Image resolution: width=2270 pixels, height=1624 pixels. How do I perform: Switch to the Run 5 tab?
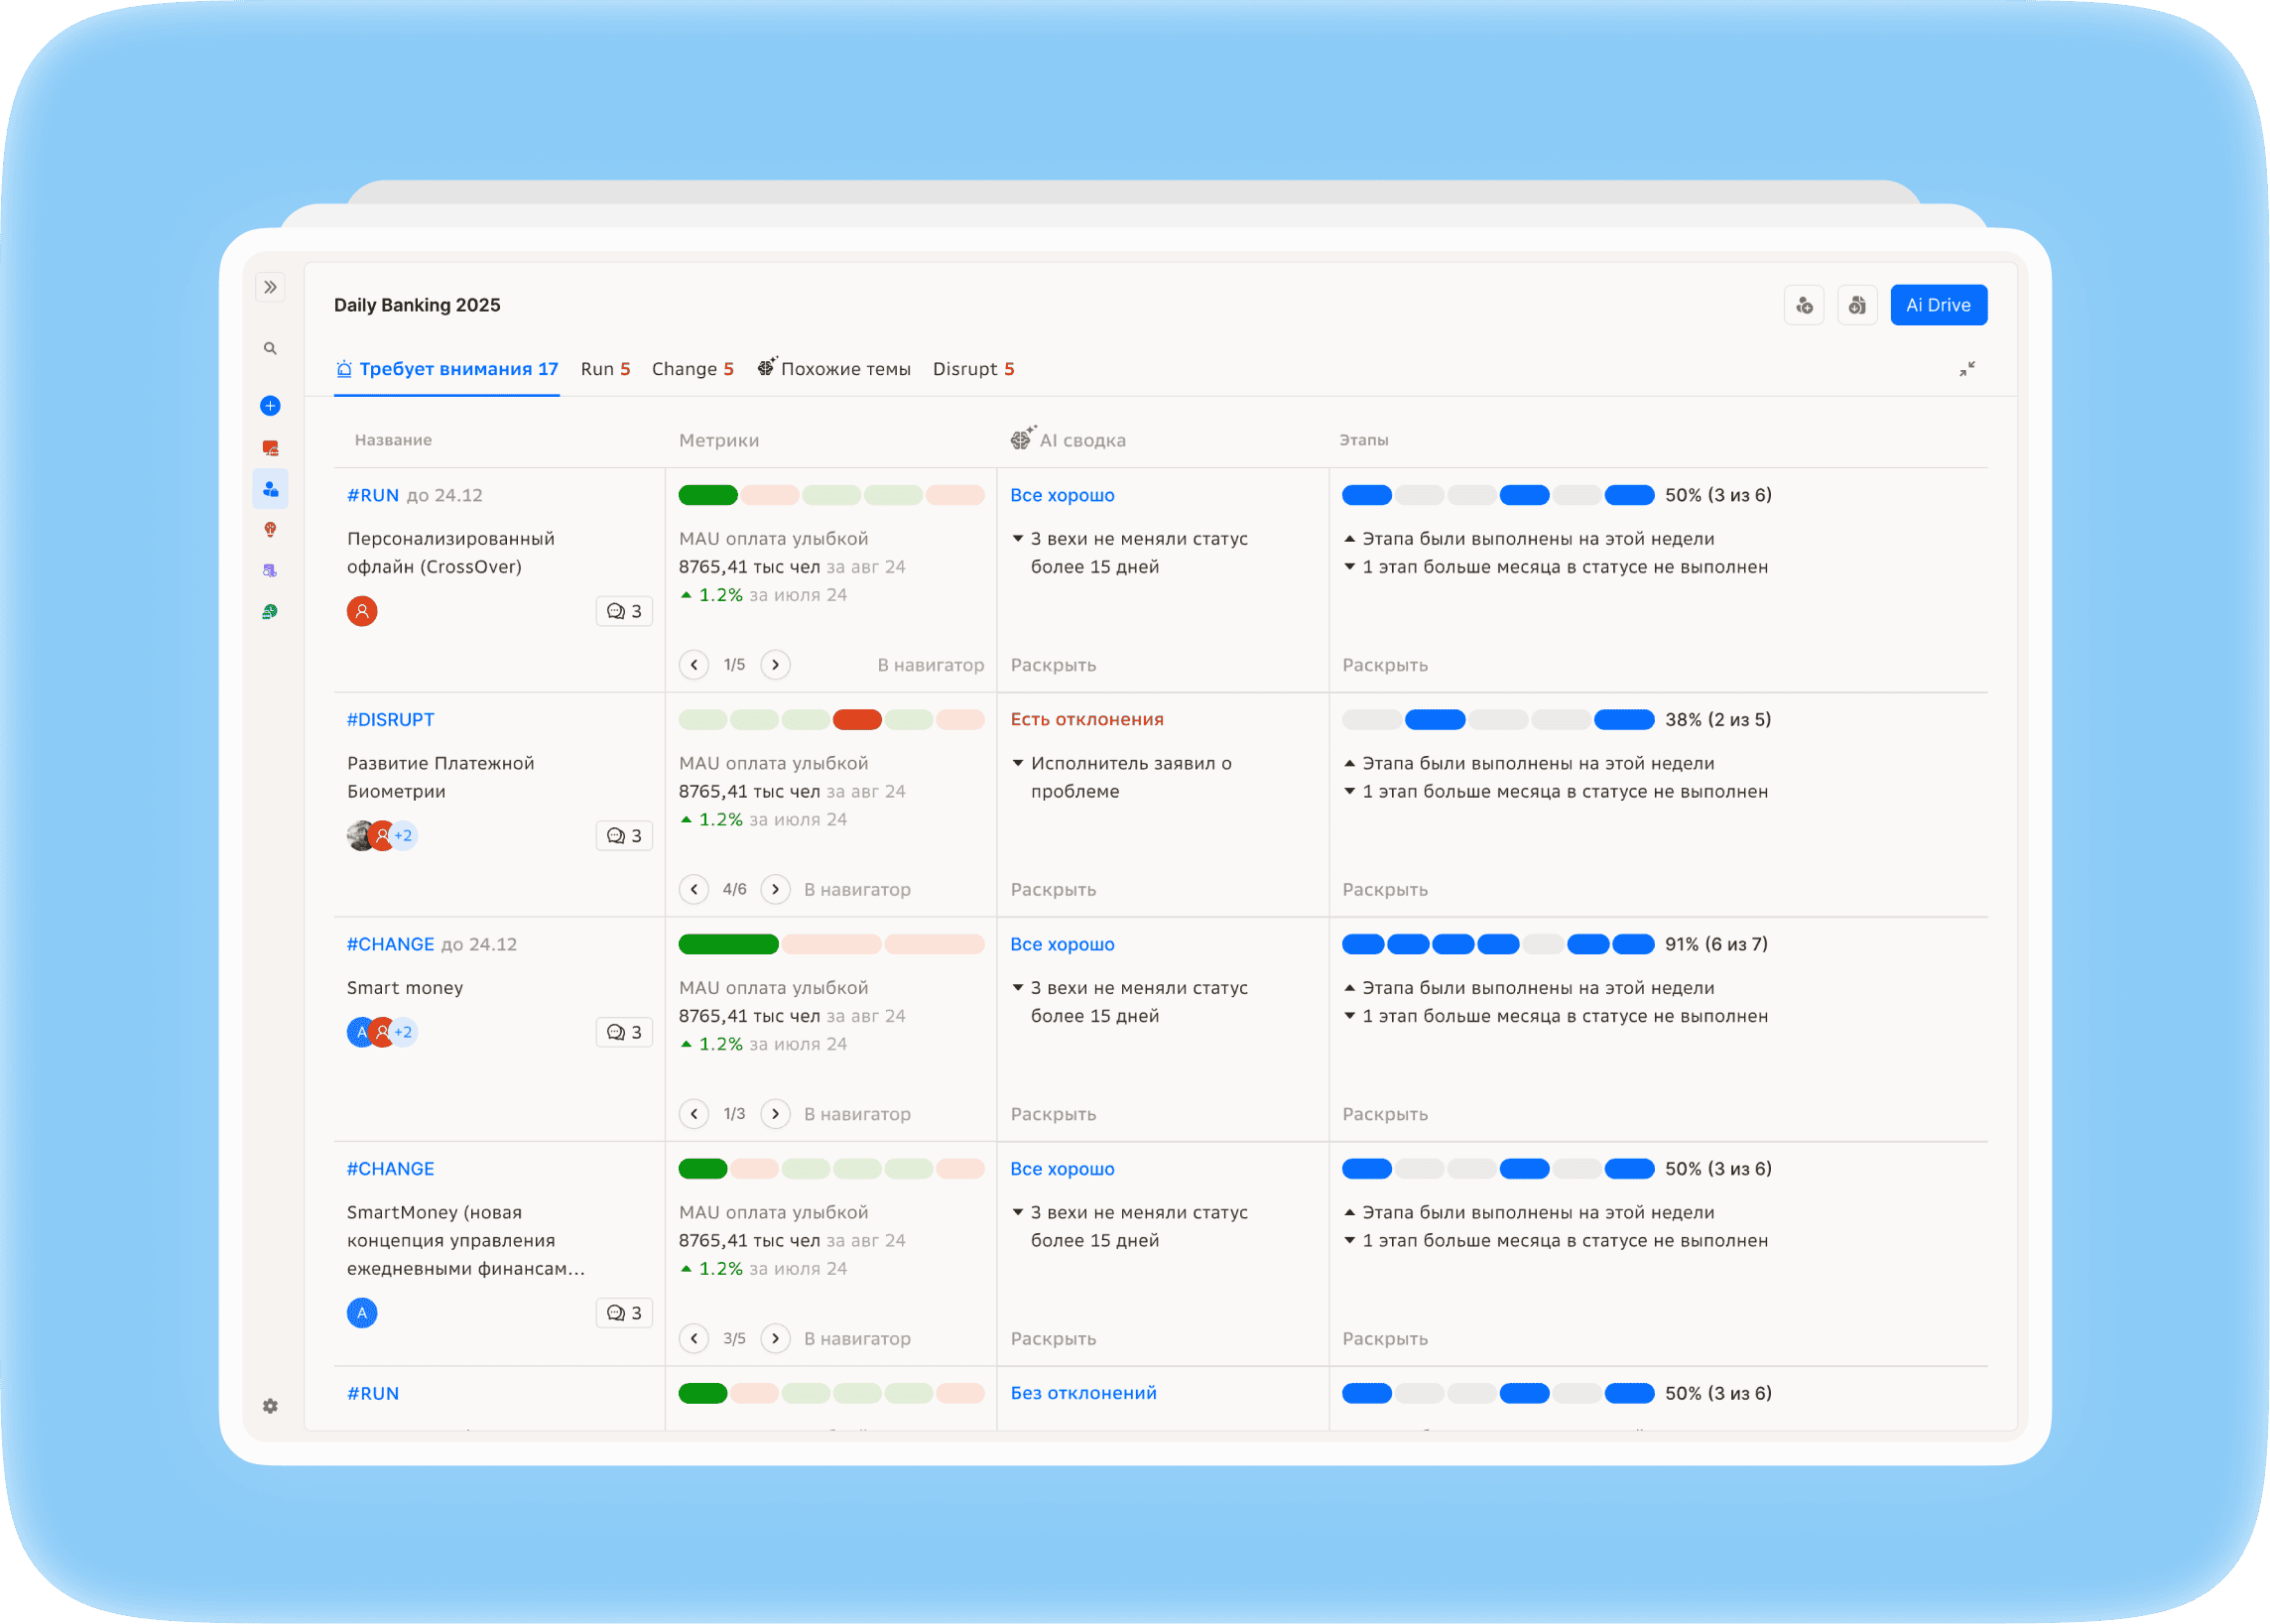click(x=606, y=370)
